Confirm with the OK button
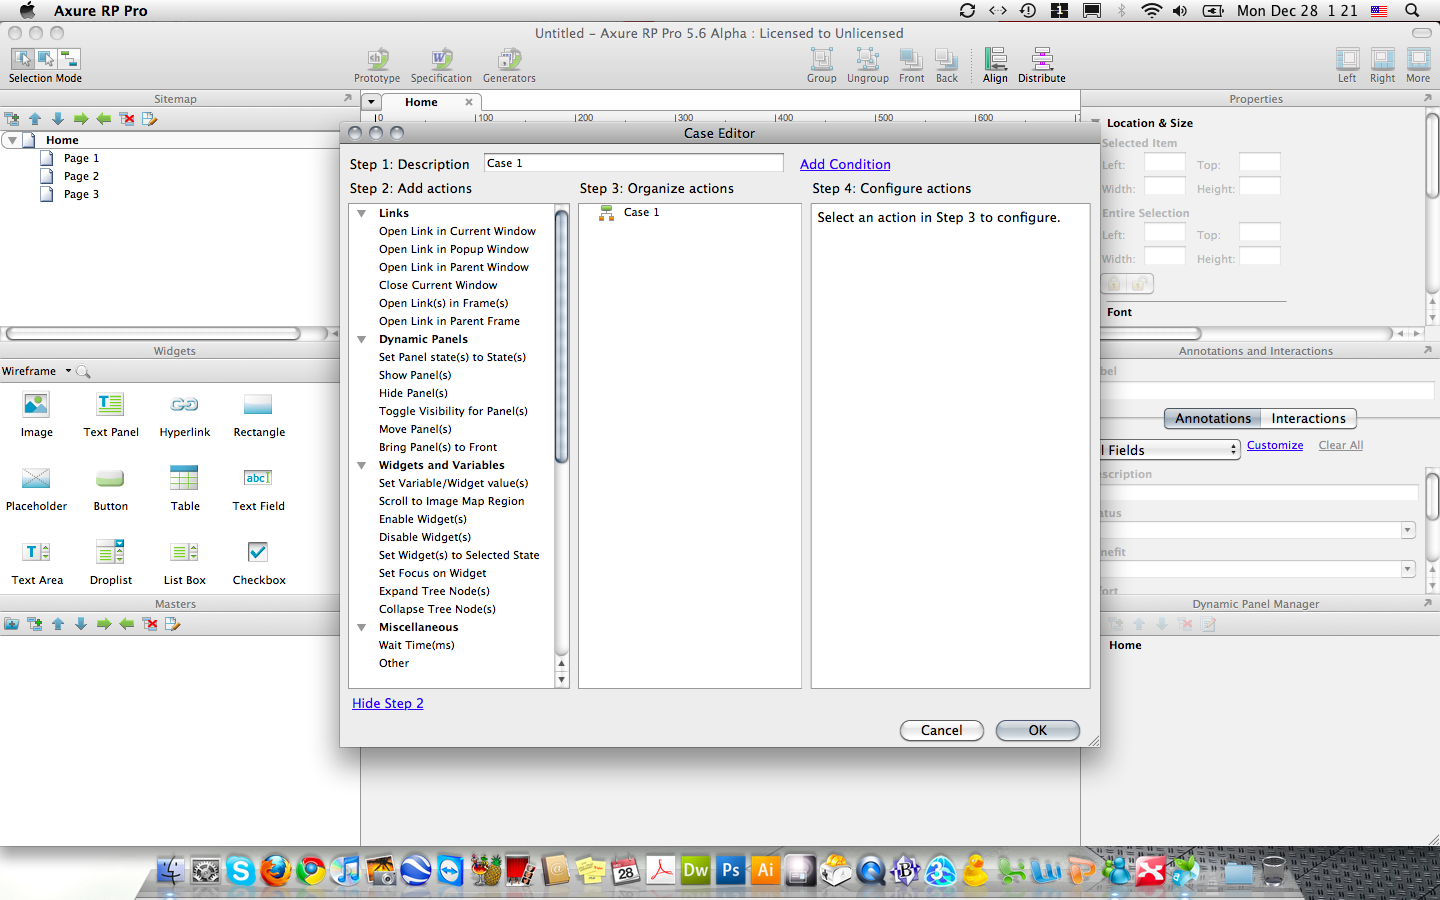This screenshot has width=1440, height=900. (1038, 731)
